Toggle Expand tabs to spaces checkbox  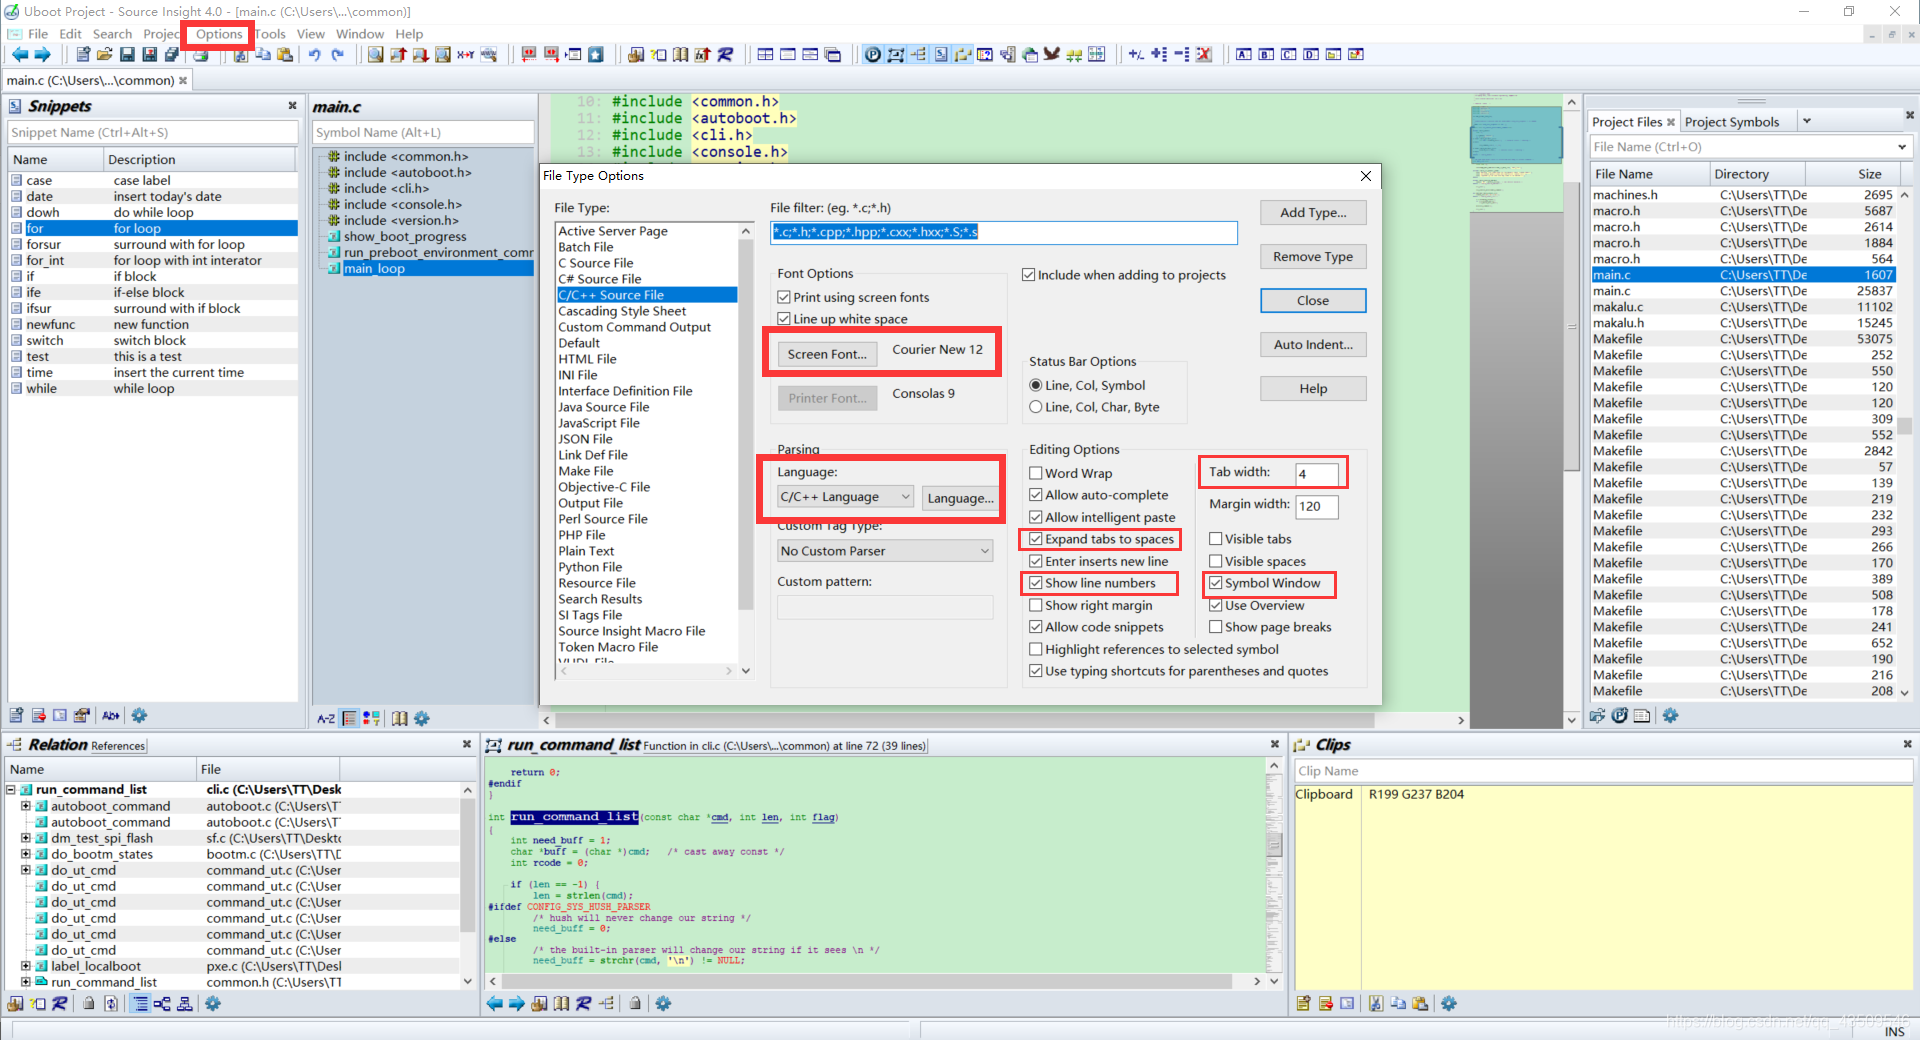click(x=1036, y=539)
